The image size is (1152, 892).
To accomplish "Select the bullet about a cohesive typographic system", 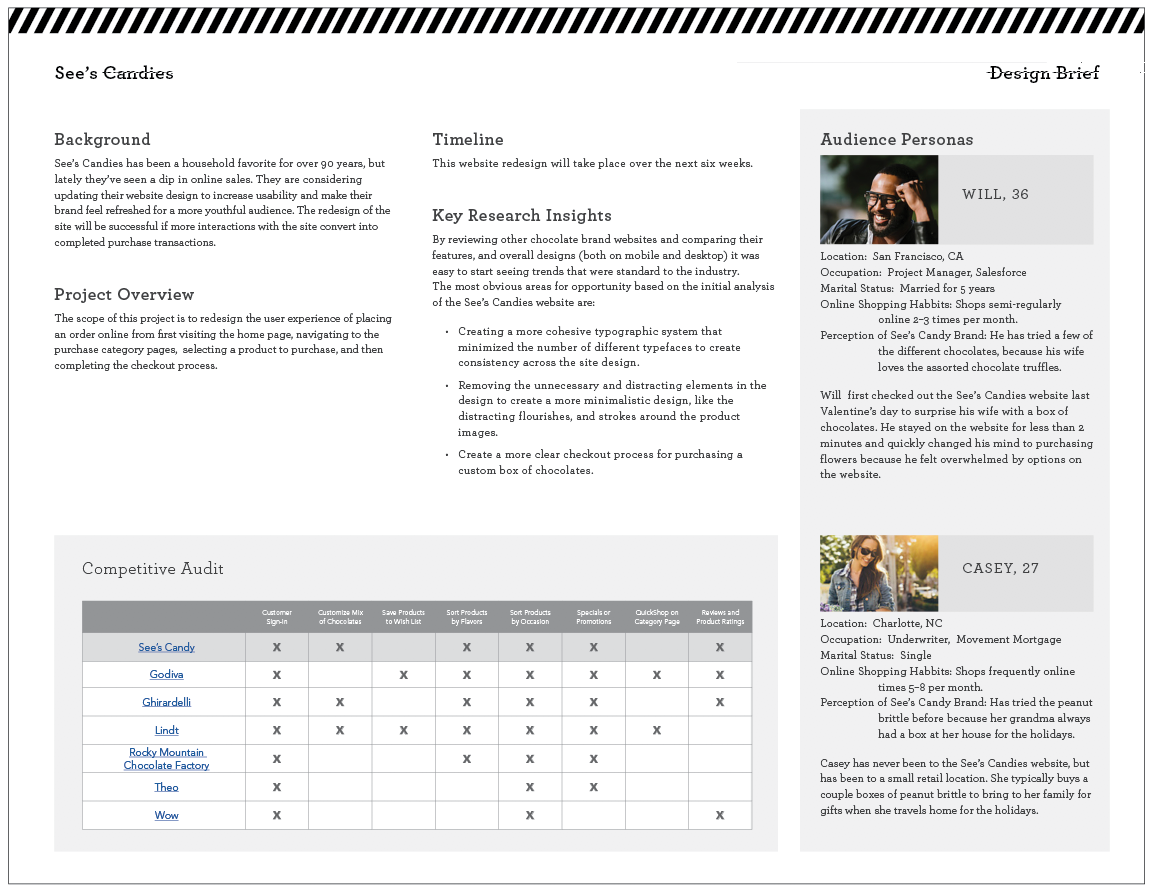I will click(x=599, y=347).
